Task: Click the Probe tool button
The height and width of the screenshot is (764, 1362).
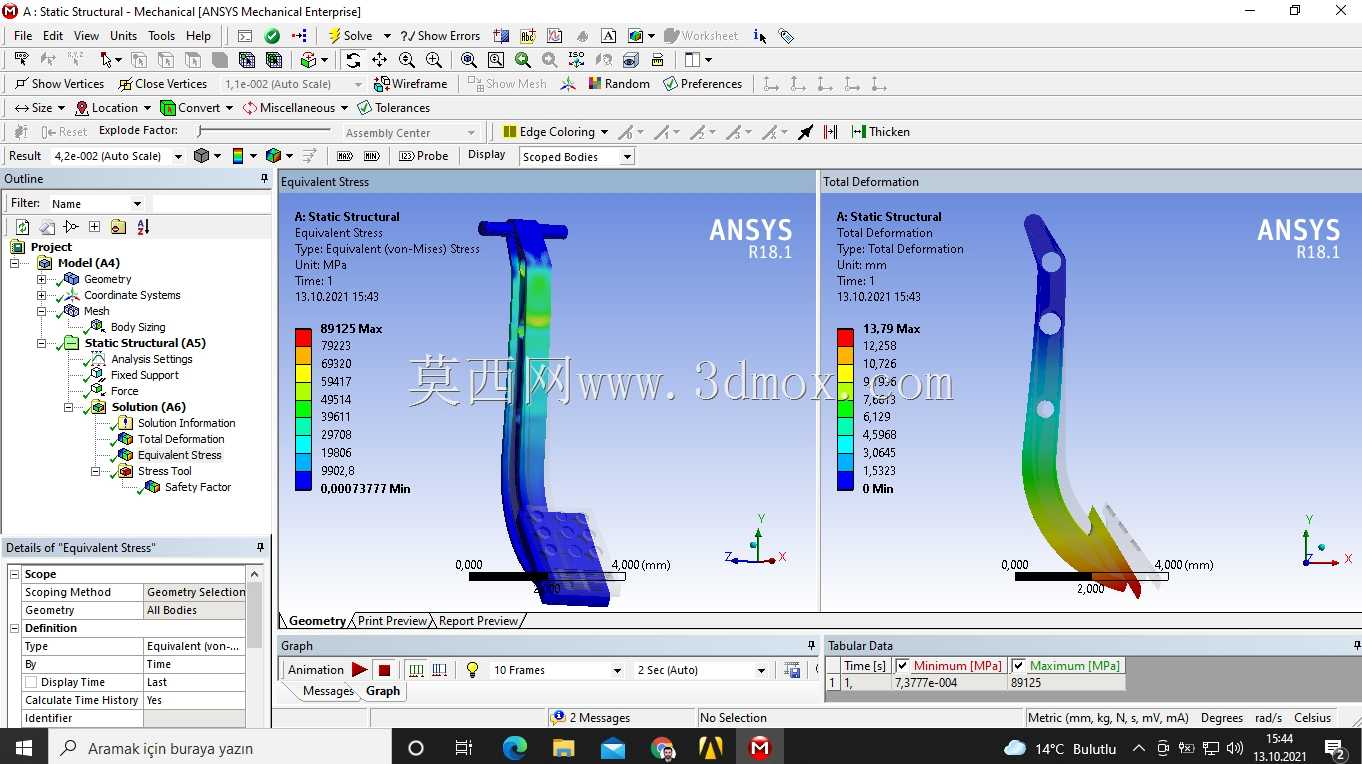Action: coord(423,156)
